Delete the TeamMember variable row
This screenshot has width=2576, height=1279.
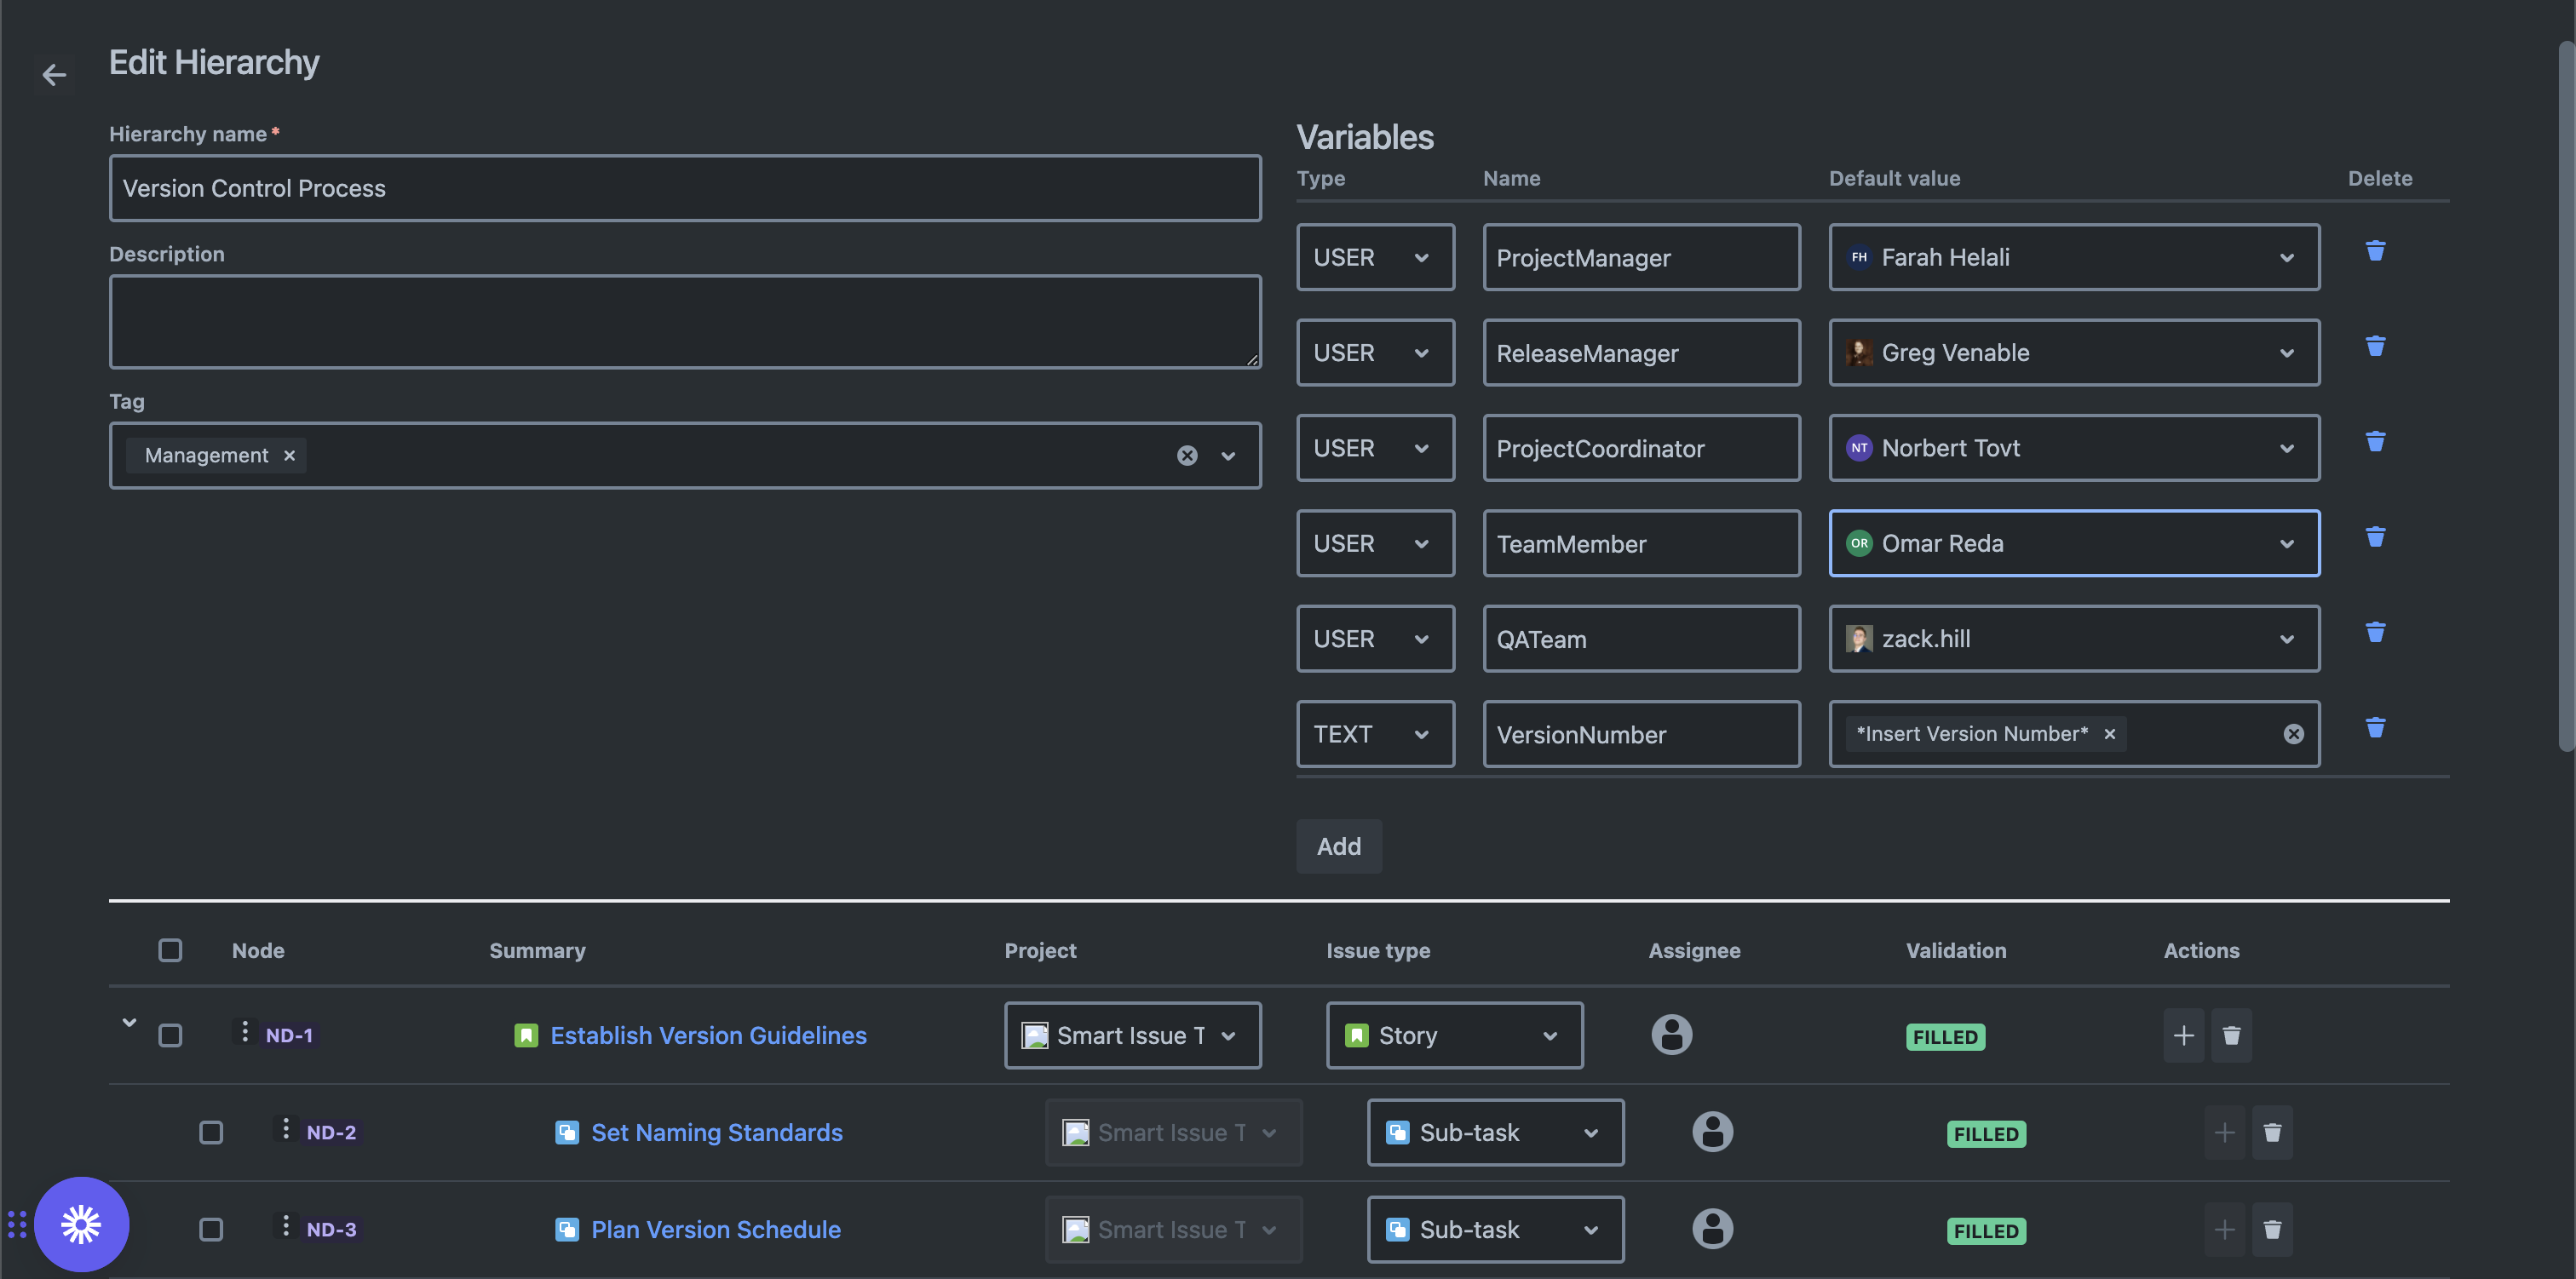(2375, 537)
